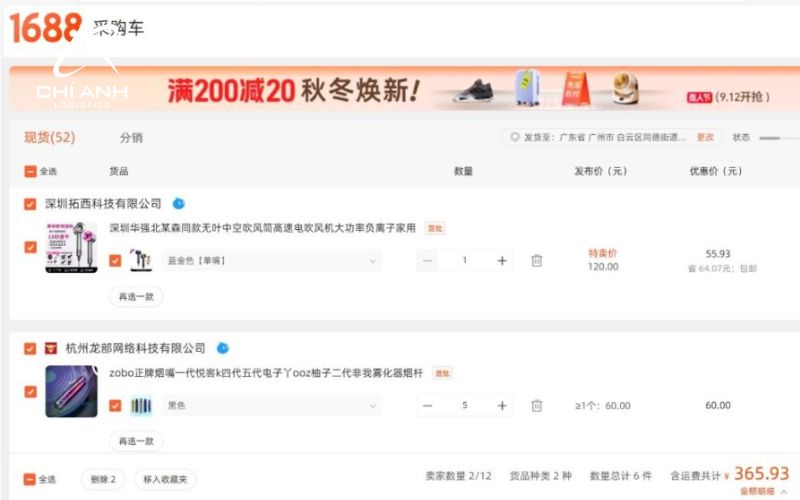
Task: Open the 蓝金色【单嘴】 variant dropdown
Action: point(271,261)
